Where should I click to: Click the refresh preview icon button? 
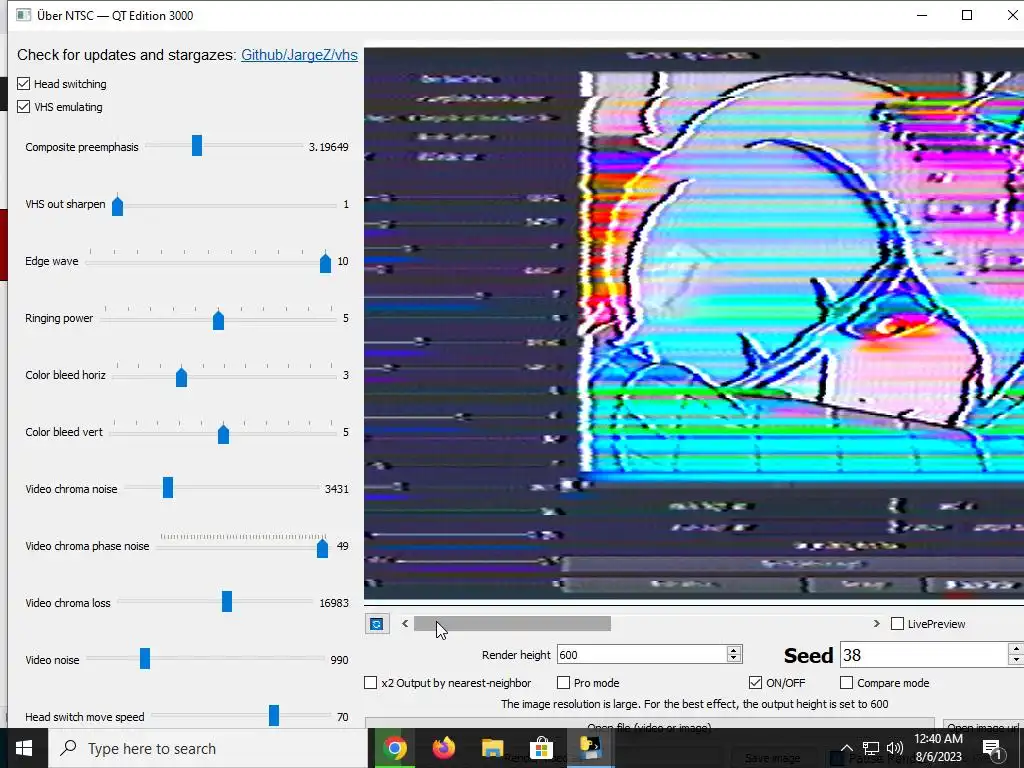coord(377,624)
